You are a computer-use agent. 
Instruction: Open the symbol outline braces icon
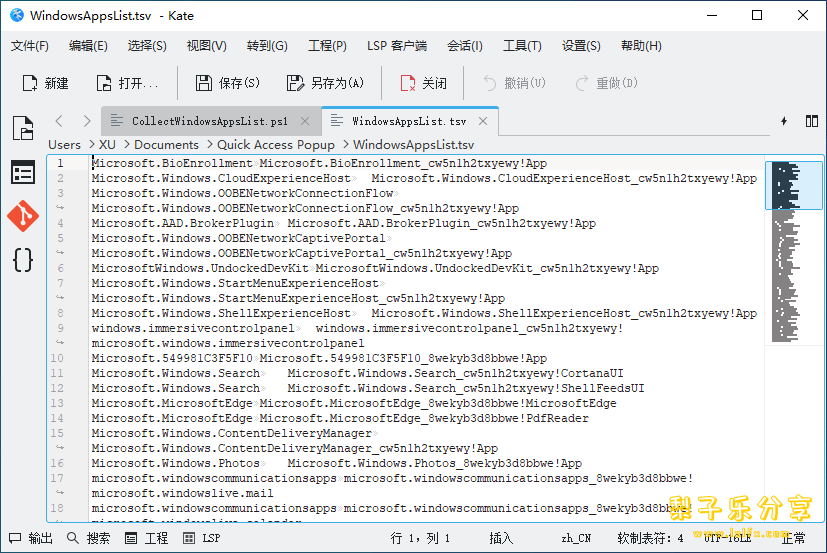coord(23,260)
